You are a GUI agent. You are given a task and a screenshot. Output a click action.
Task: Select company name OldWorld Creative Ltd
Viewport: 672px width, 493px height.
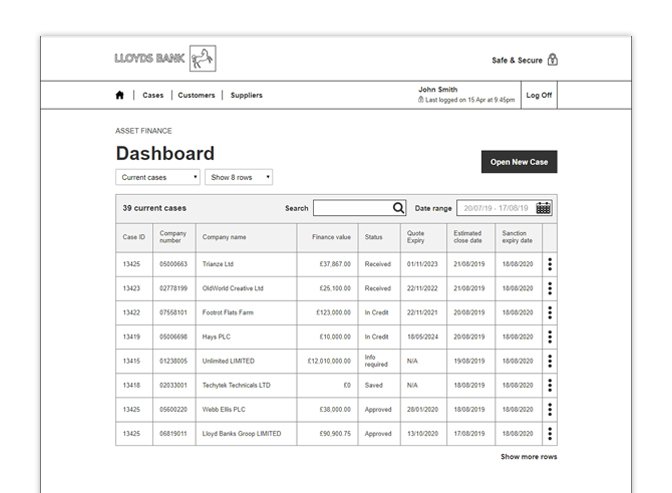pos(233,289)
